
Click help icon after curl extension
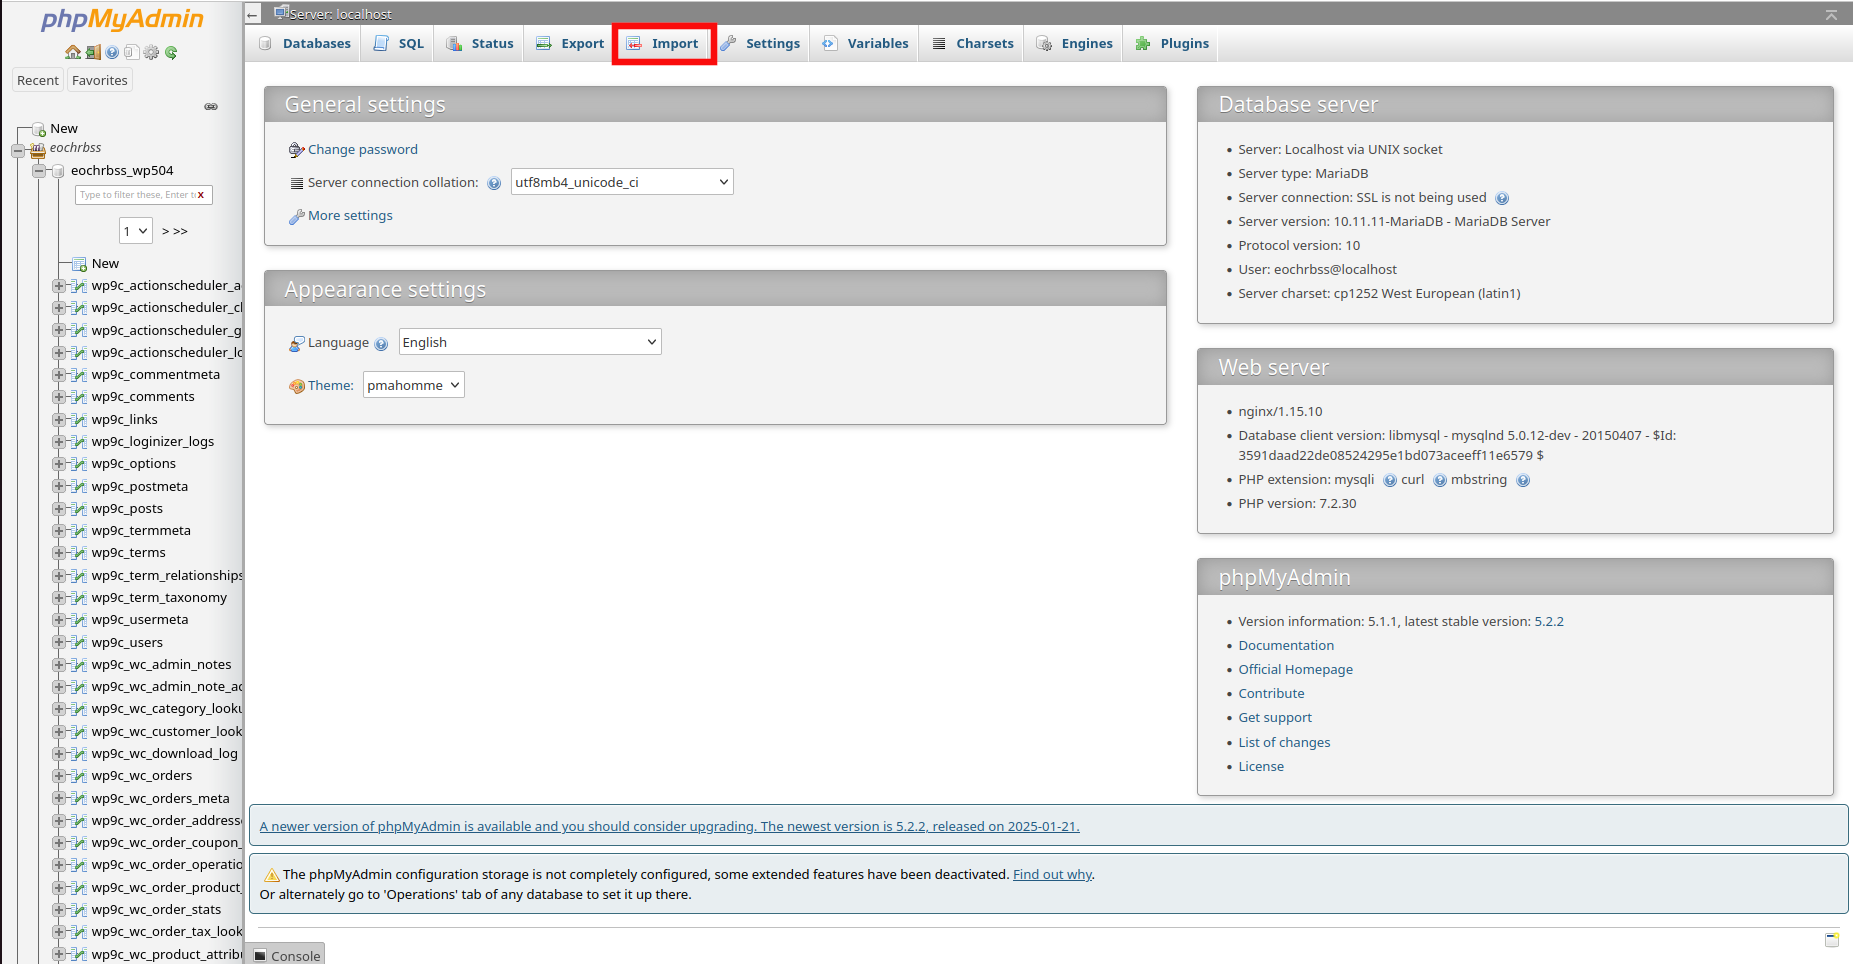point(1440,481)
